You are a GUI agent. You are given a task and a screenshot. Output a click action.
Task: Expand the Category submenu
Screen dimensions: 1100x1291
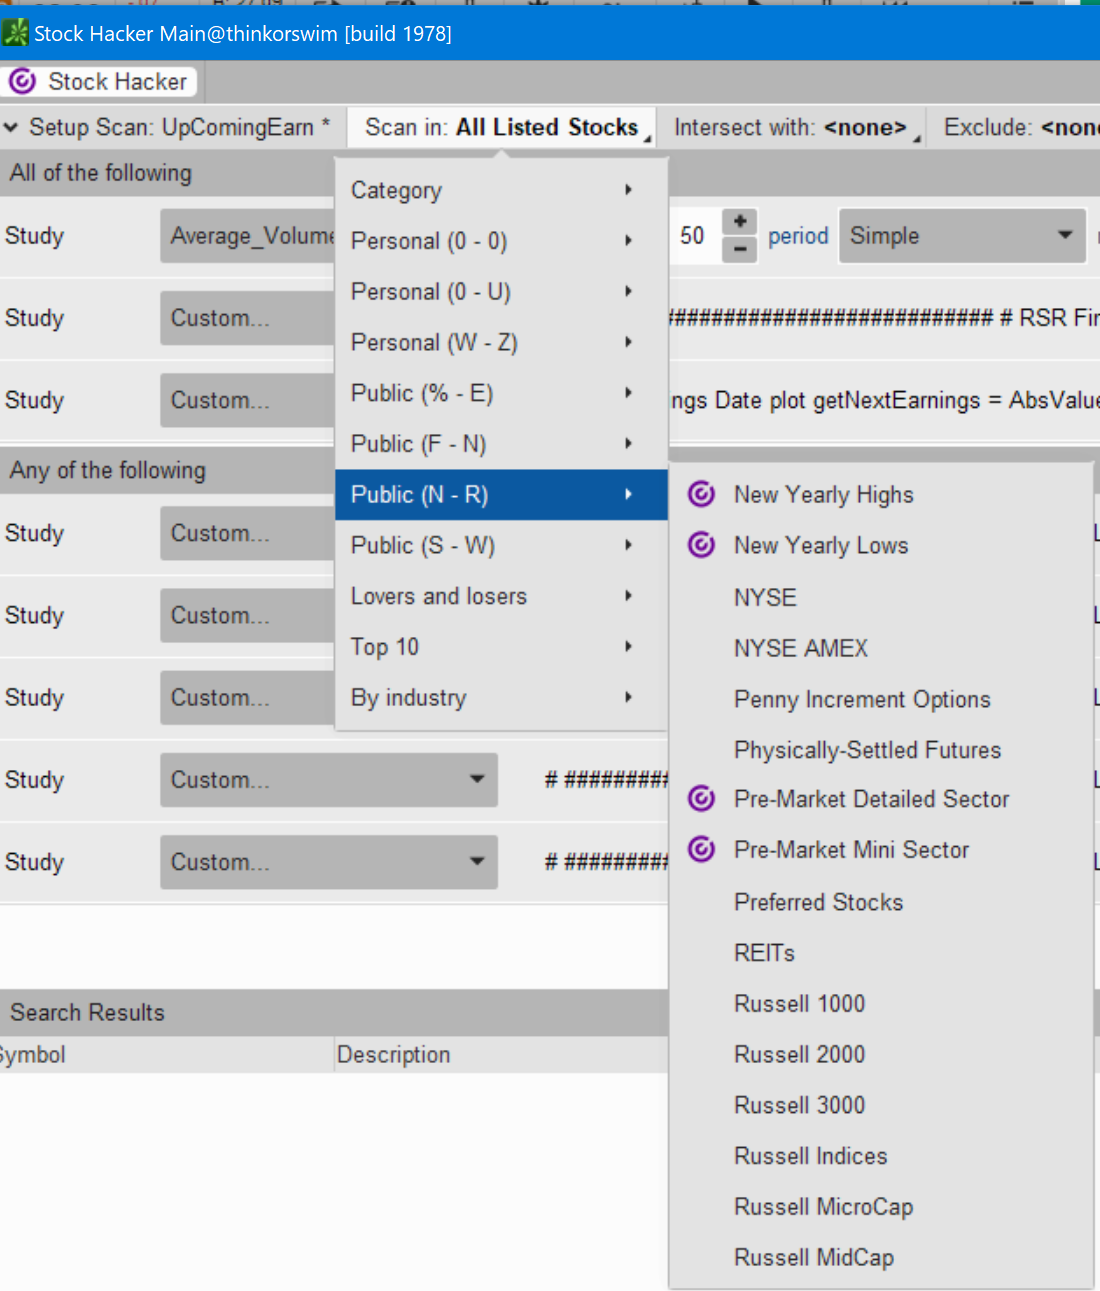pyautogui.click(x=501, y=190)
